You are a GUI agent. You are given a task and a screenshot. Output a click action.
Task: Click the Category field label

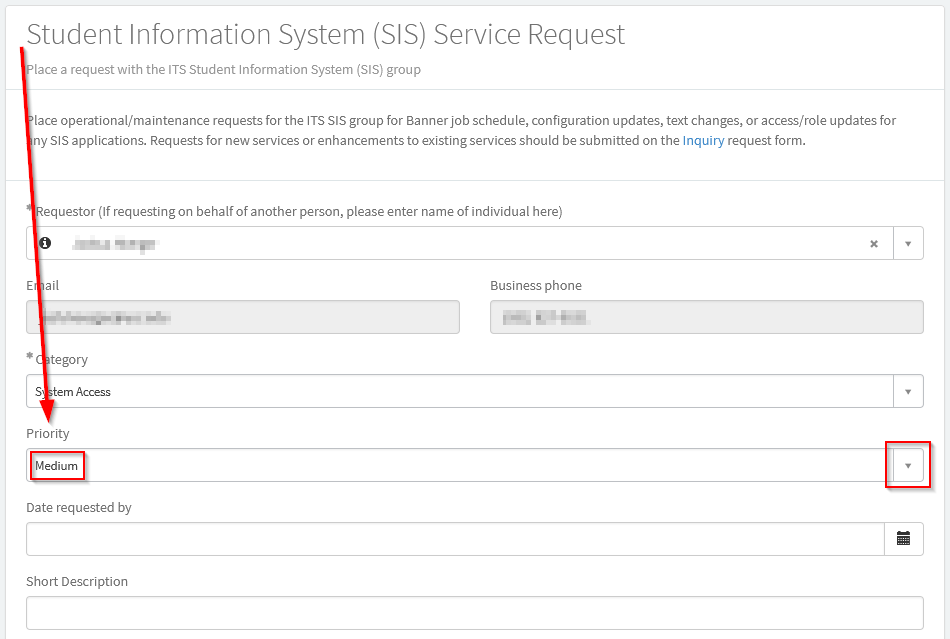(61, 360)
